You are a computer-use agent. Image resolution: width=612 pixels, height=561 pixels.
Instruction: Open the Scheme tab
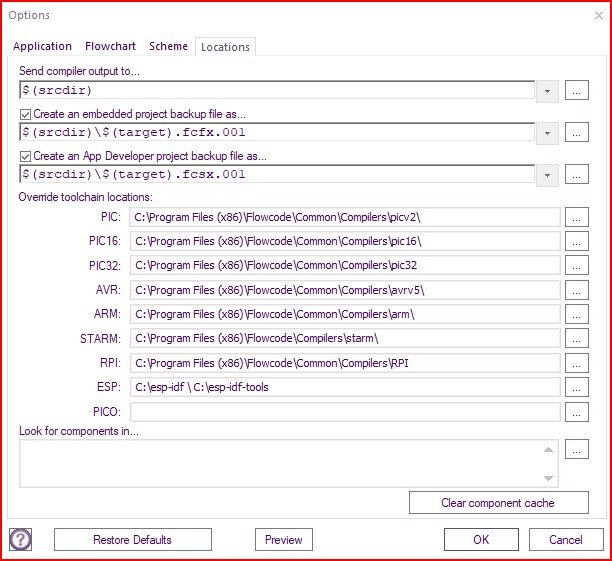(x=168, y=46)
